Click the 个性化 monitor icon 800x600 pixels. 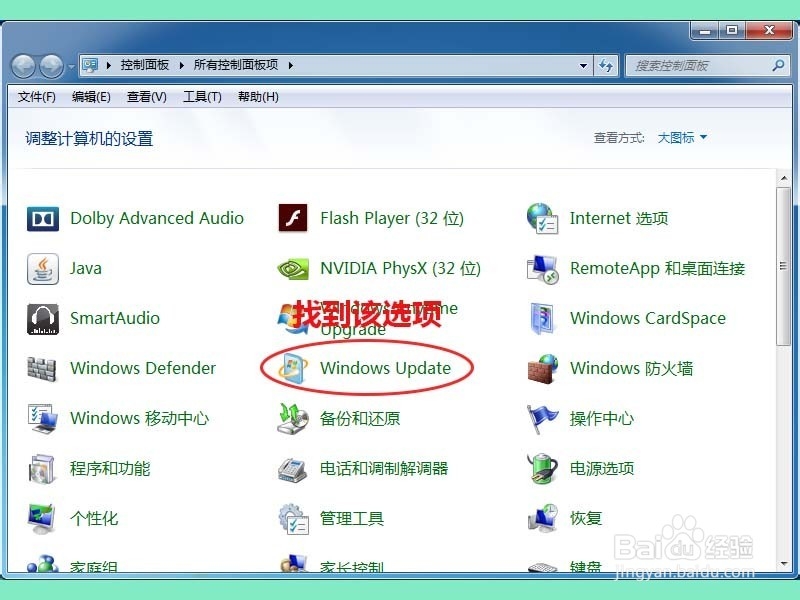point(42,518)
